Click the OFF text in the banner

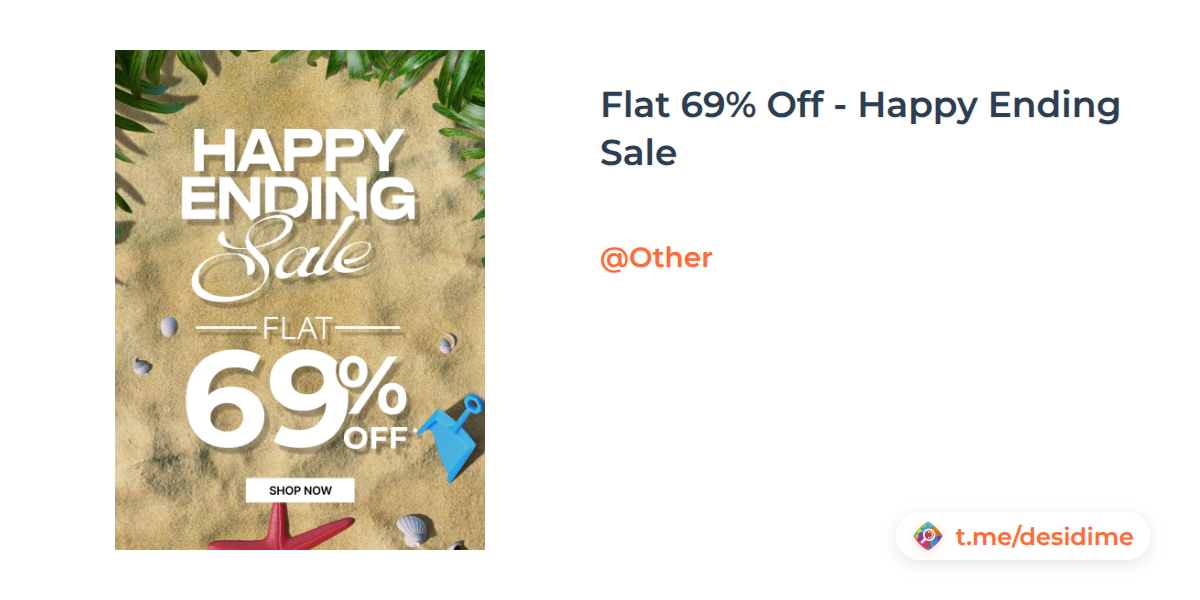375,438
